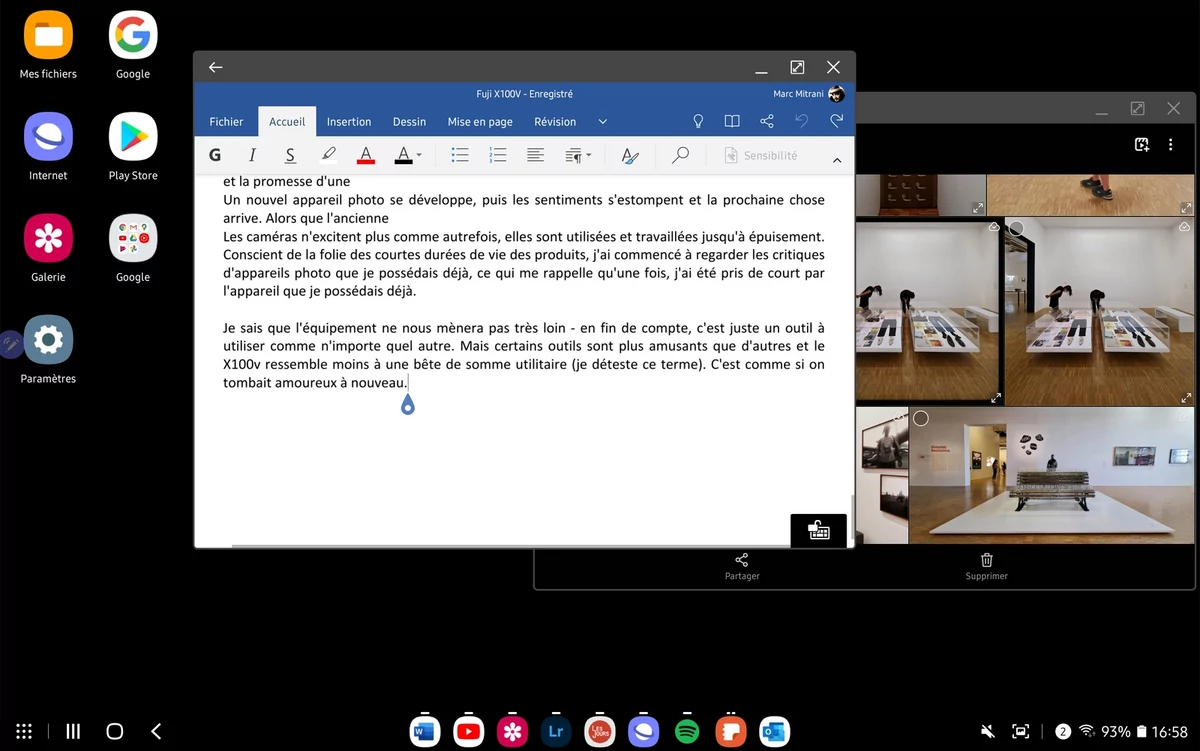
Task: Switch to the Insertion tab
Action: [x=349, y=122]
